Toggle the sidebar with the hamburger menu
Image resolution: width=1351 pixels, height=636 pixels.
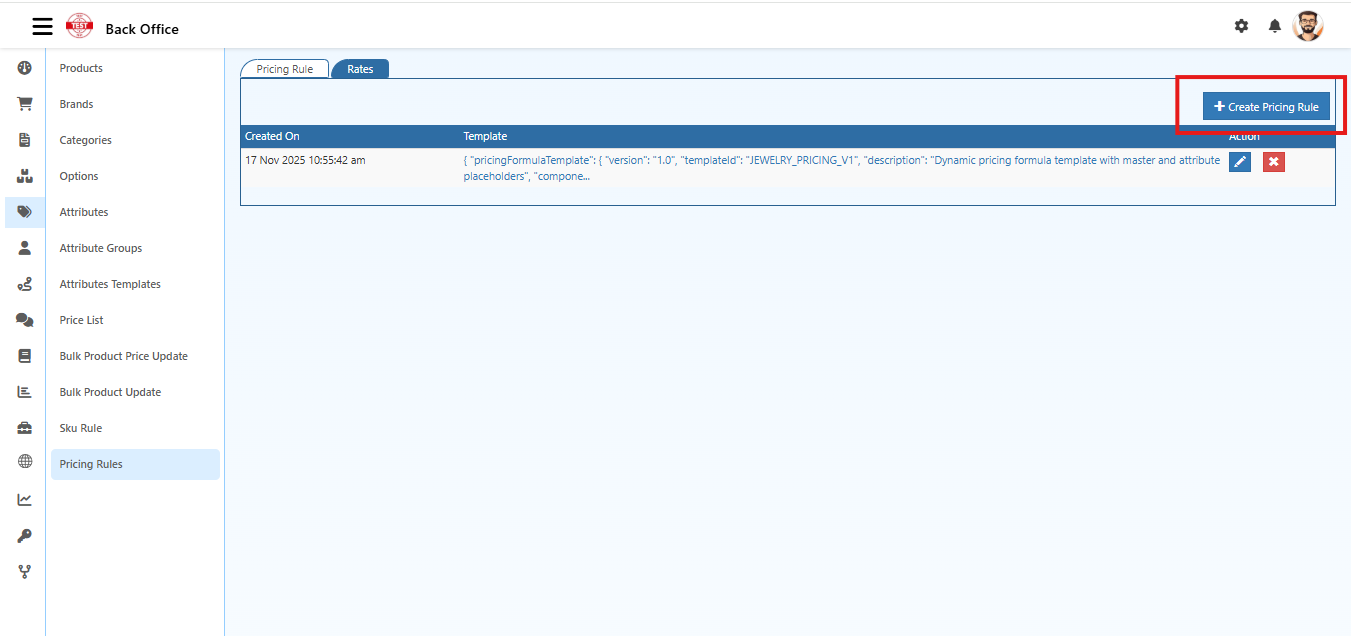[42, 26]
